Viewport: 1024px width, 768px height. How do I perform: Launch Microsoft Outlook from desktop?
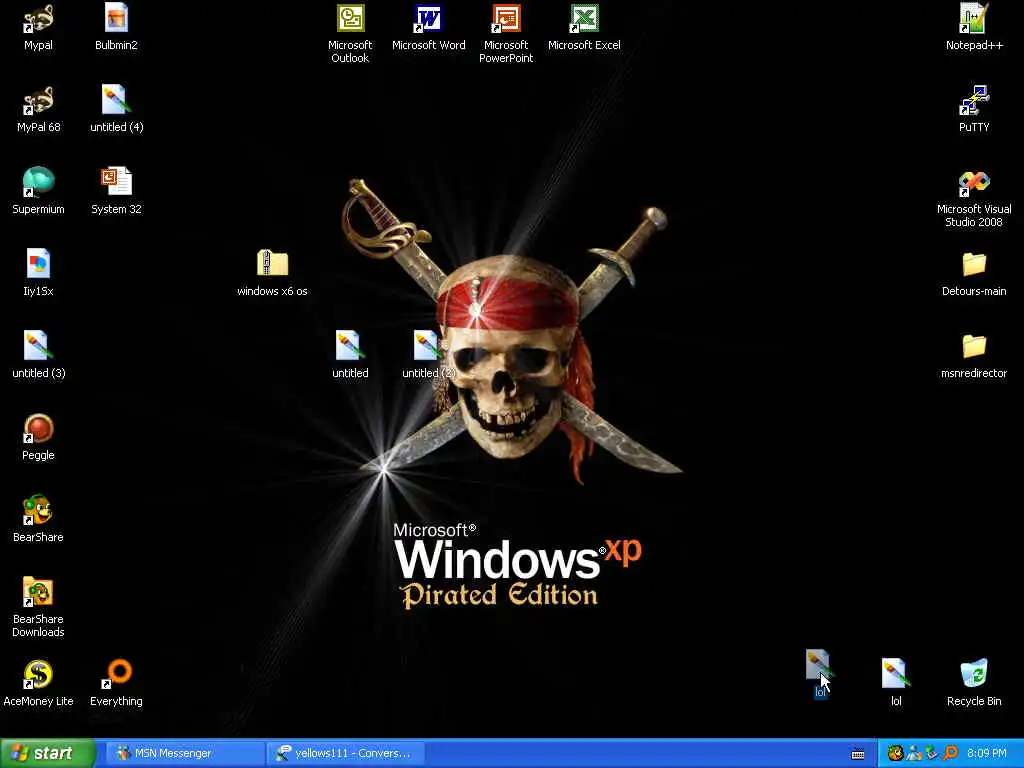point(350,34)
